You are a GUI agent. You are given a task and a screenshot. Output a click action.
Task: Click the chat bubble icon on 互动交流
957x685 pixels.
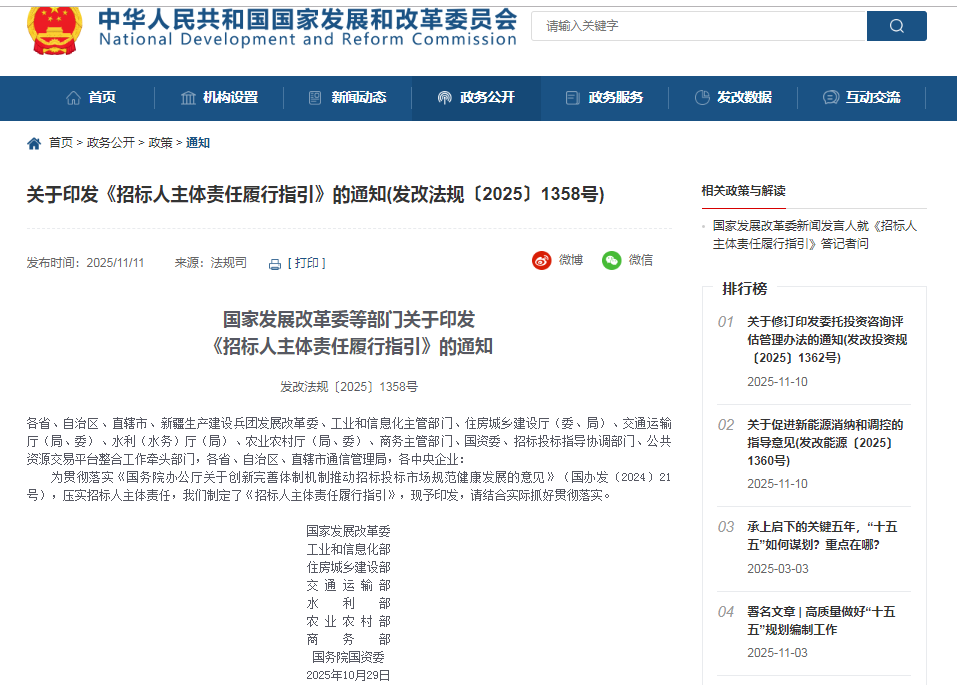(829, 98)
